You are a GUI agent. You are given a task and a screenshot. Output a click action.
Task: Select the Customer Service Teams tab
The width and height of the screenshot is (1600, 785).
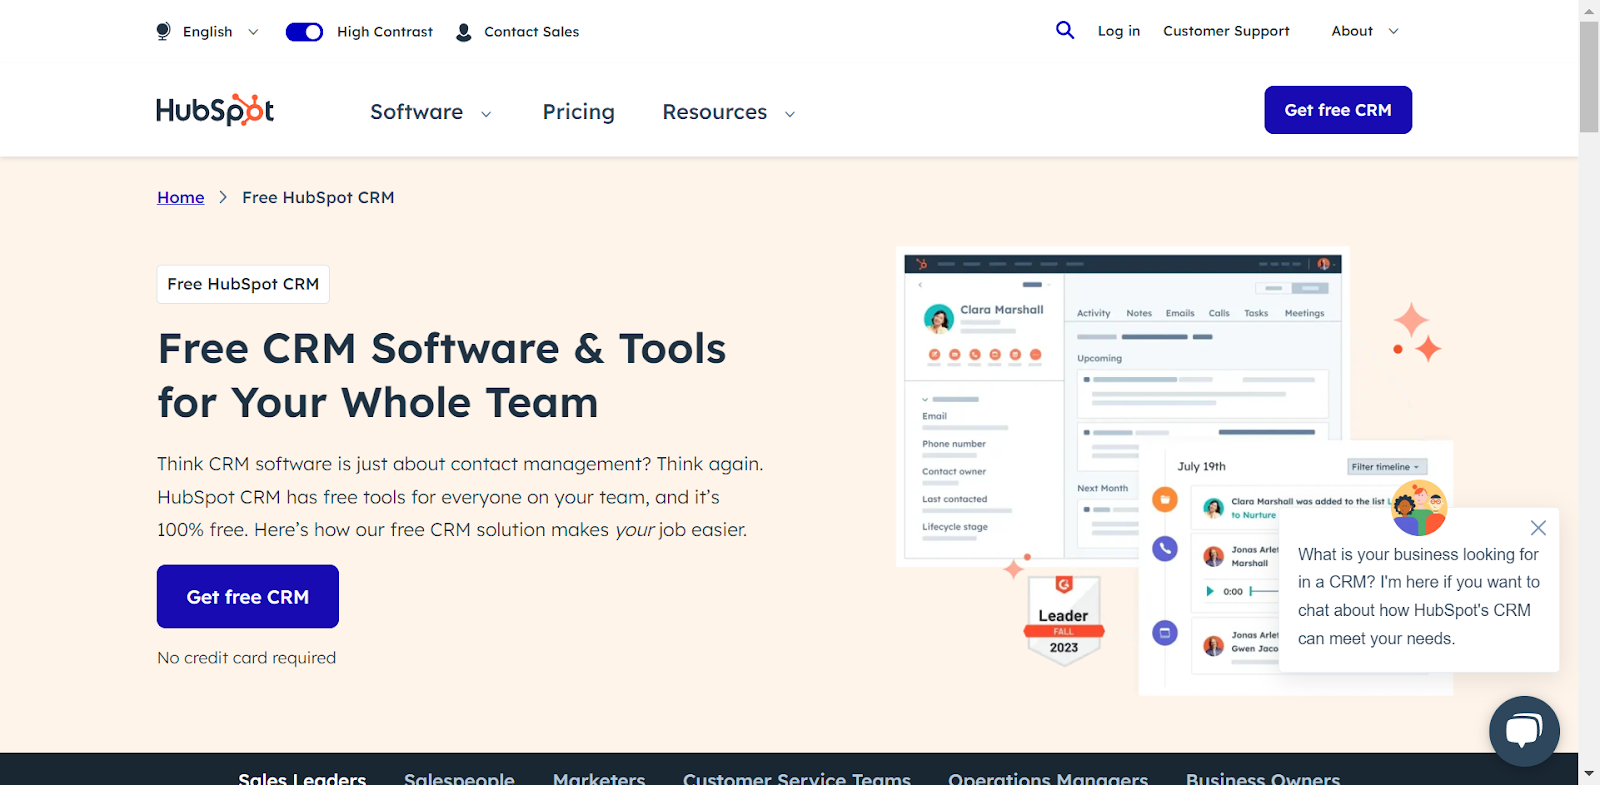tap(797, 778)
